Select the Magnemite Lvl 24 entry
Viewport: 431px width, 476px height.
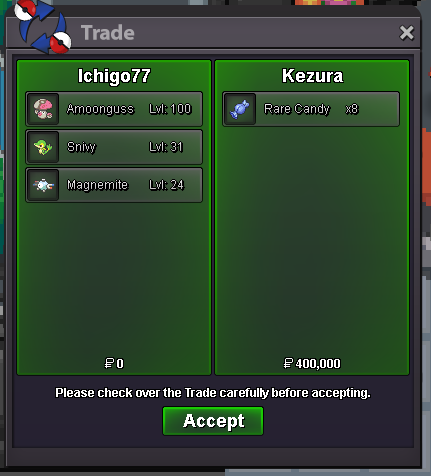click(114, 185)
